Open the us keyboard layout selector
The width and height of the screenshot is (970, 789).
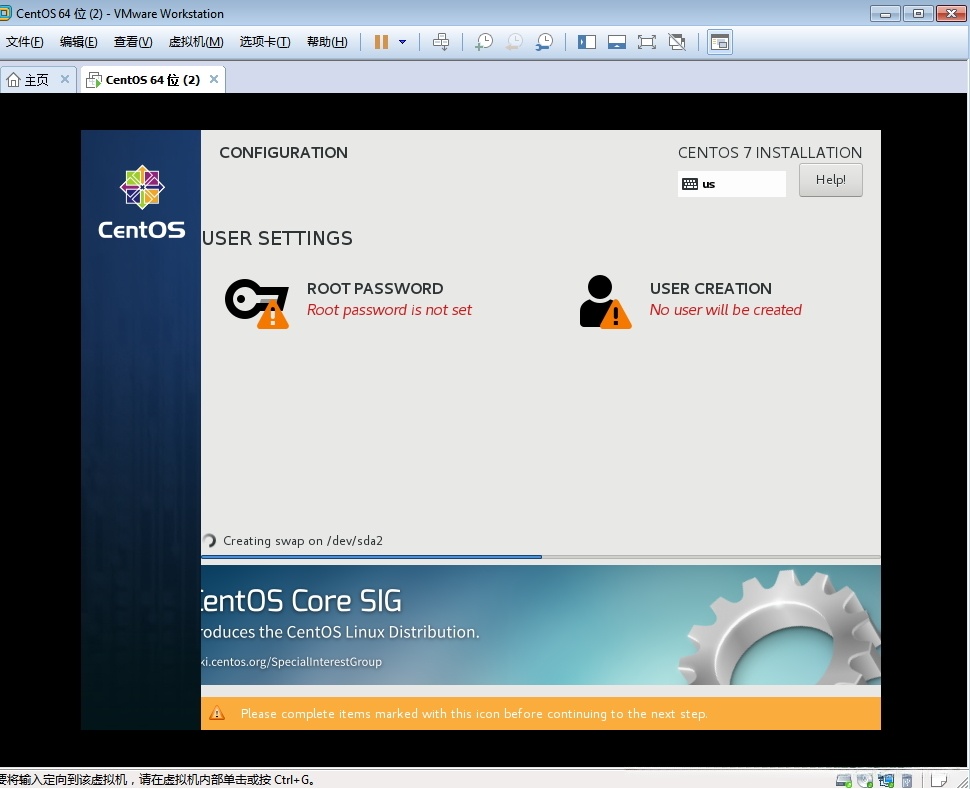(x=731, y=184)
